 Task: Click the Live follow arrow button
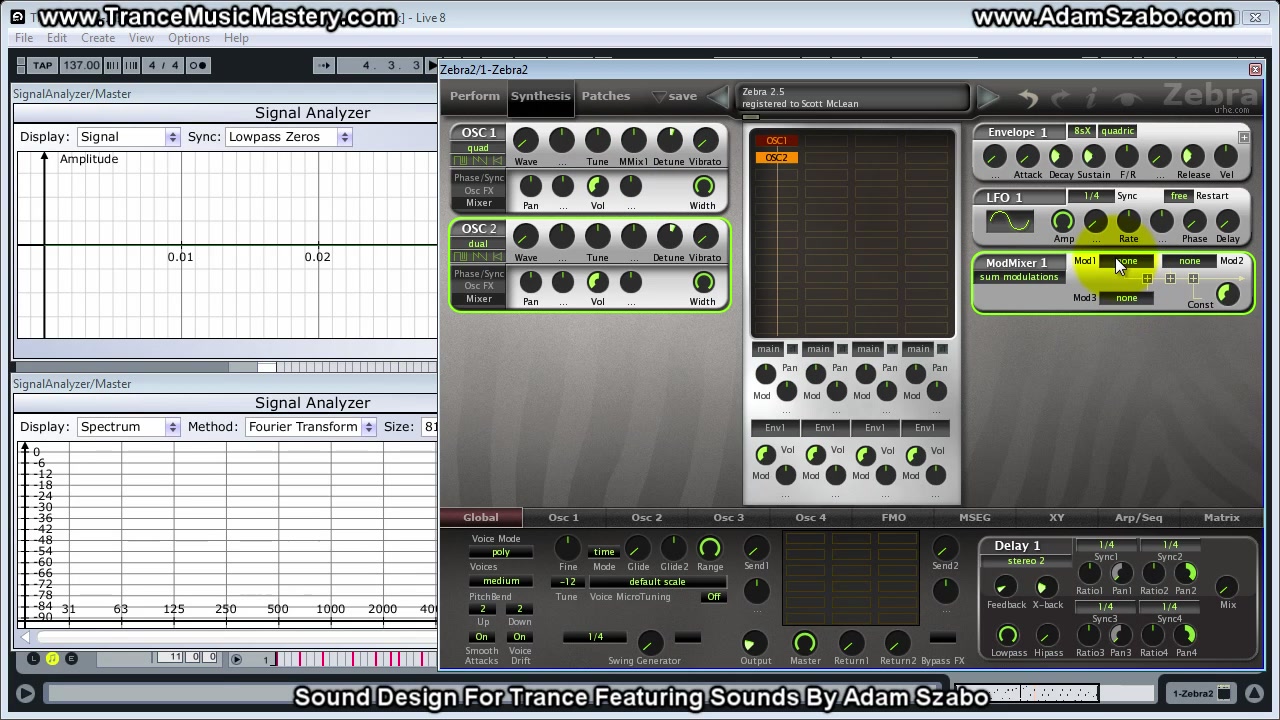tap(324, 66)
